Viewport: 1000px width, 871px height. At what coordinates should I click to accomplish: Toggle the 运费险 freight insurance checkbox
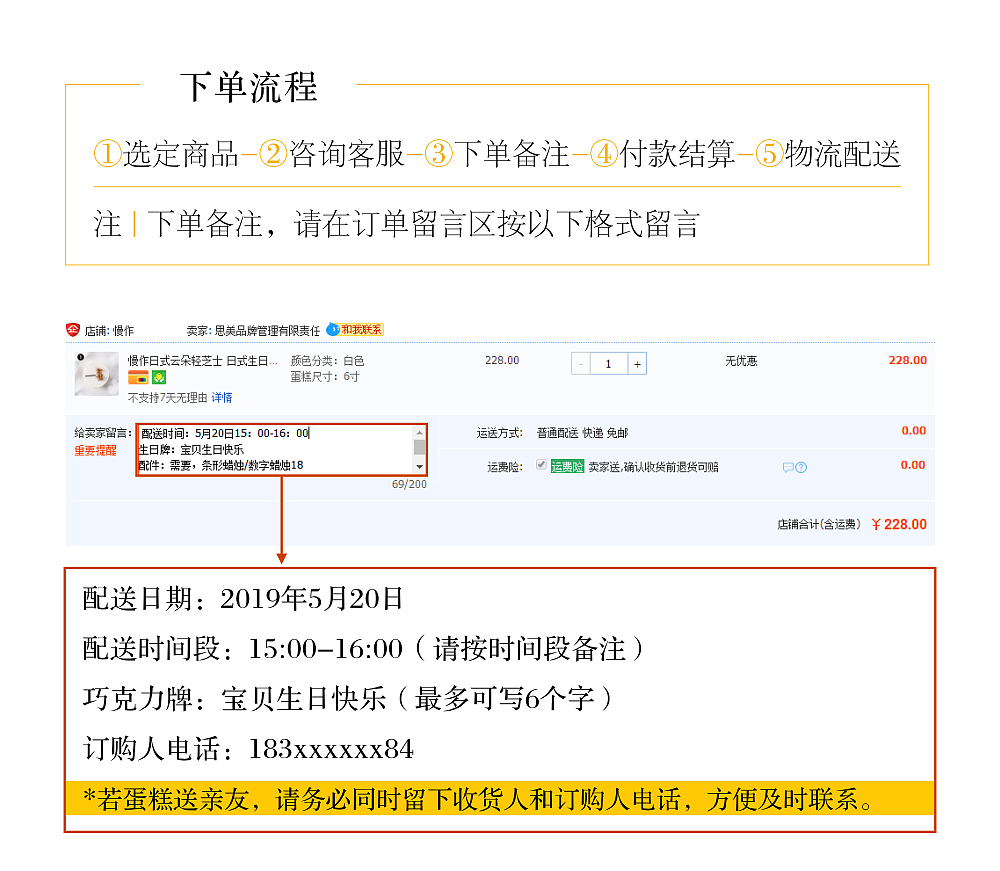(541, 465)
